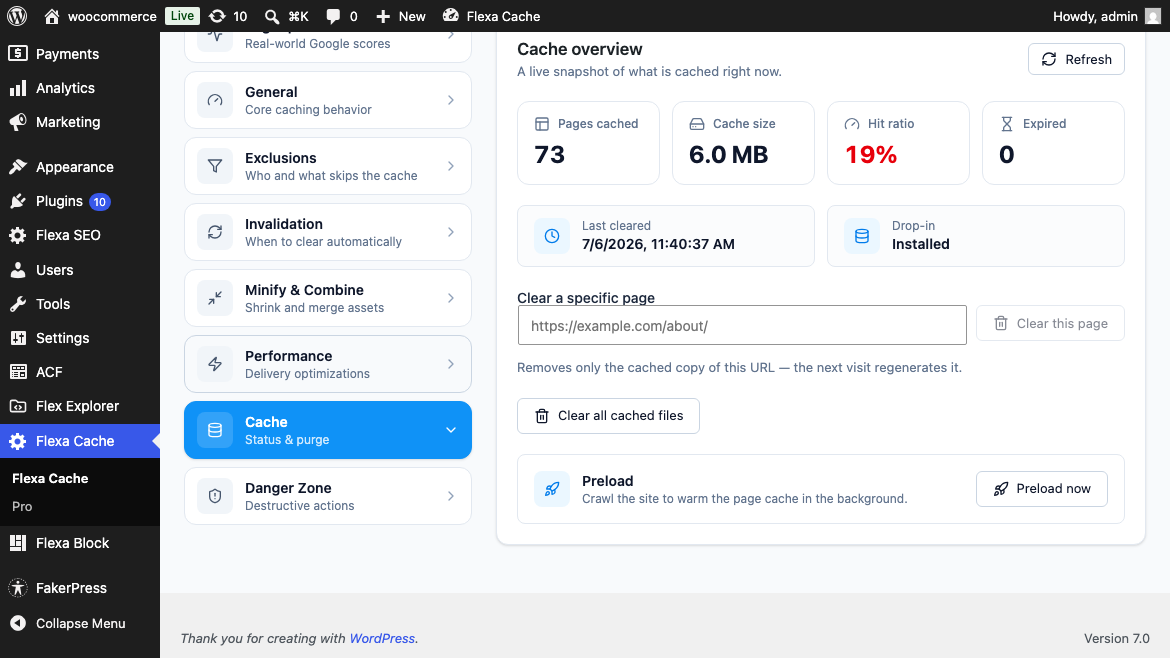Click the Cache size 6.0 MB value
This screenshot has height=658, width=1170.
point(728,154)
